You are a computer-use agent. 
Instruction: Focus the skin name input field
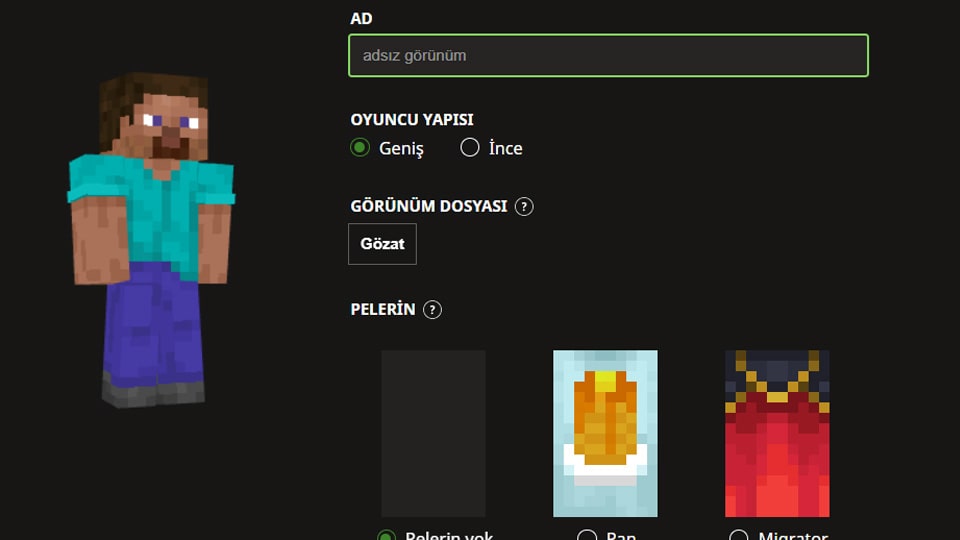(608, 56)
